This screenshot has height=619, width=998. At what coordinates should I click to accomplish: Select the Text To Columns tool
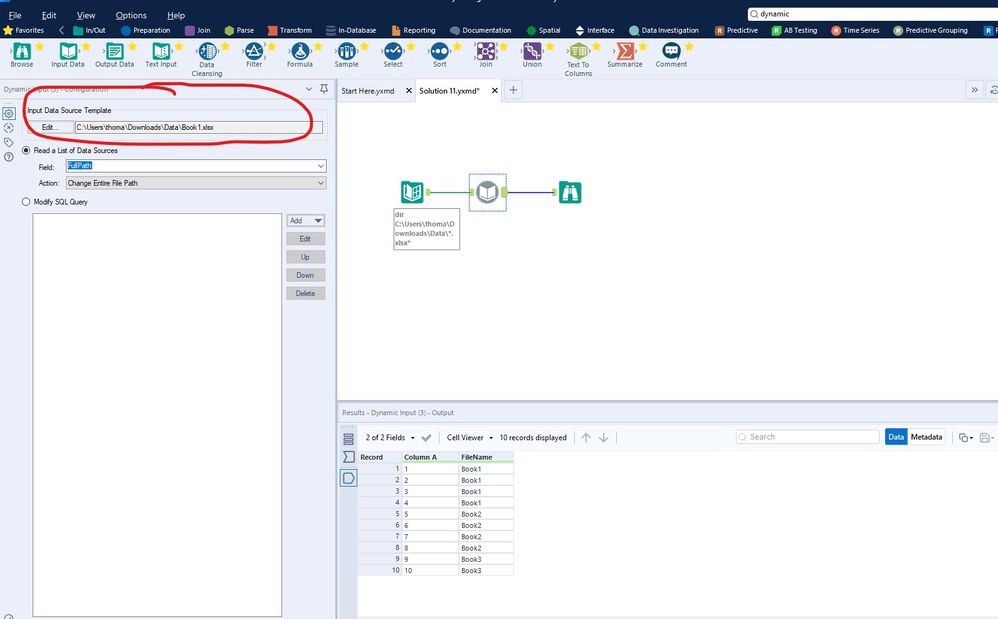coord(578,60)
